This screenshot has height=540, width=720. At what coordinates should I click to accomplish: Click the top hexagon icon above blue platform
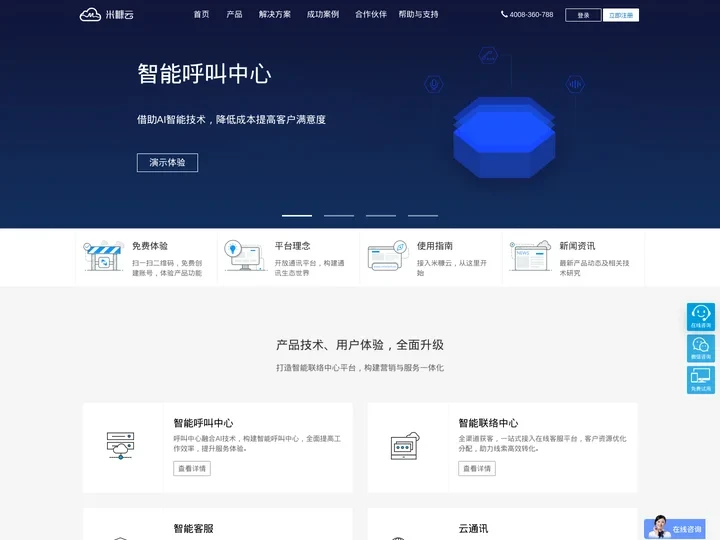tap(488, 56)
